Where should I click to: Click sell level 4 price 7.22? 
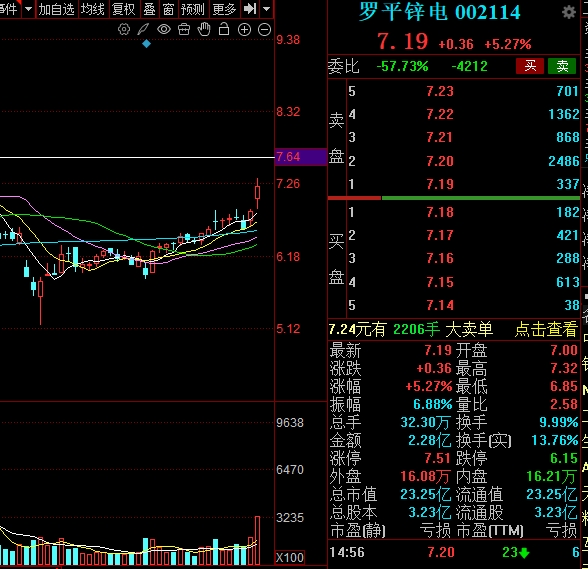(x=440, y=114)
